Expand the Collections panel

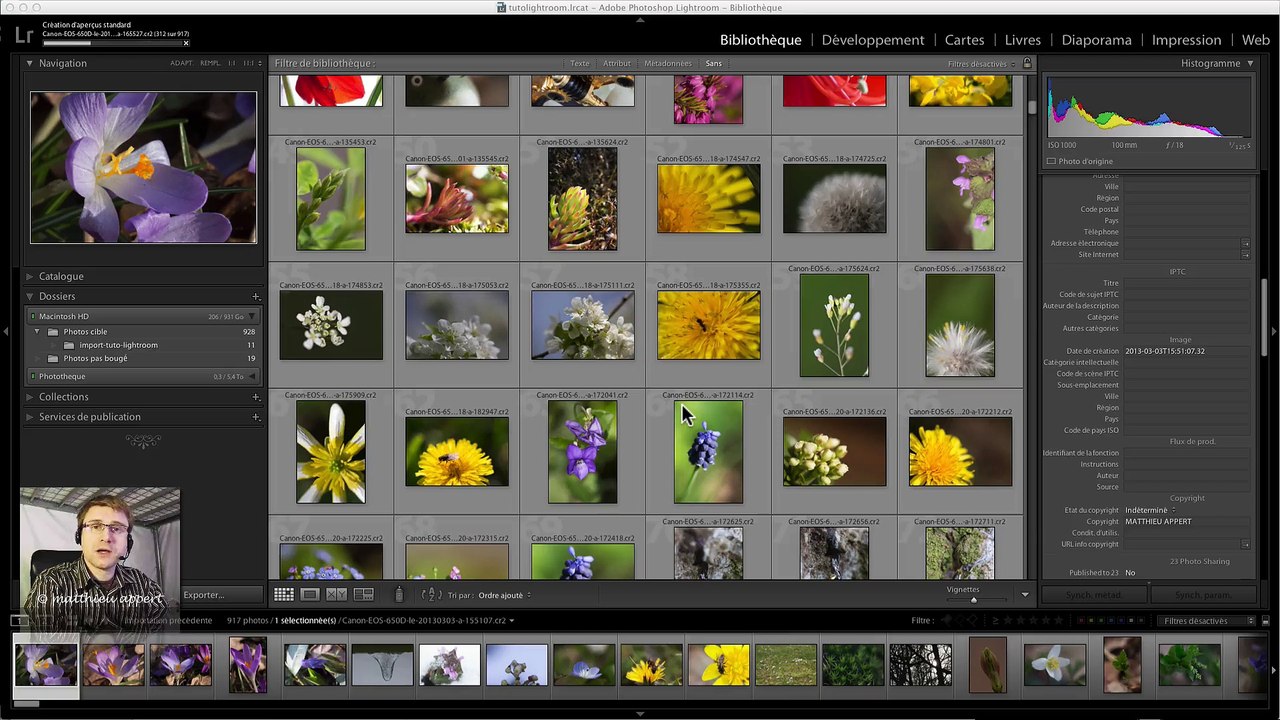[29, 397]
